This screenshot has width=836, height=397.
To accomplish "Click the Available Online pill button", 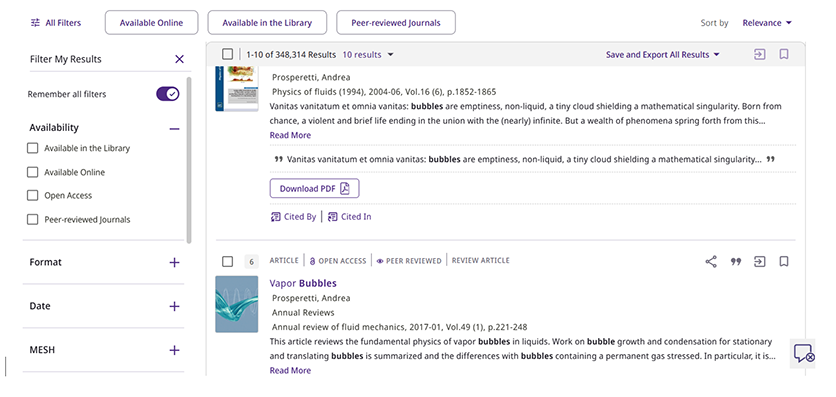I will (151, 23).
